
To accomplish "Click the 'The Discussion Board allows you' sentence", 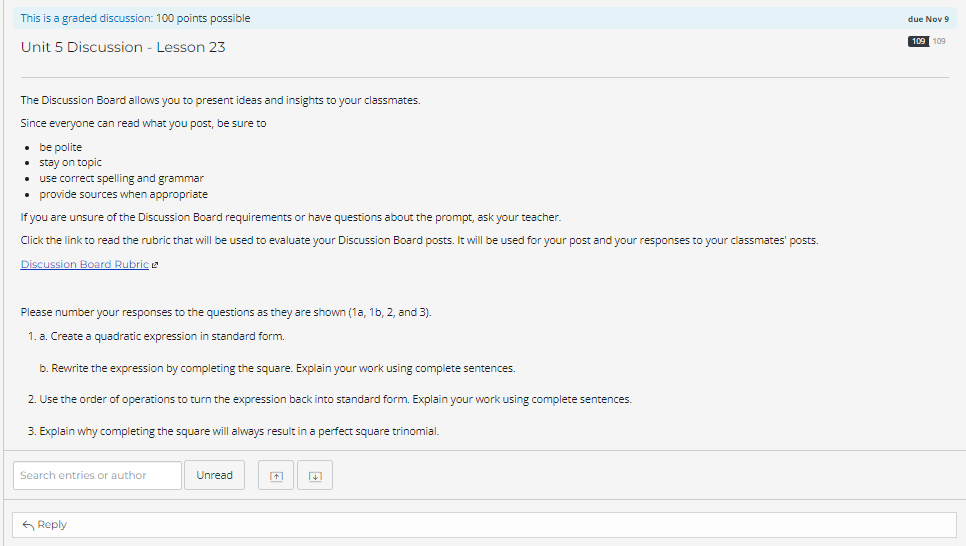I will (x=221, y=100).
